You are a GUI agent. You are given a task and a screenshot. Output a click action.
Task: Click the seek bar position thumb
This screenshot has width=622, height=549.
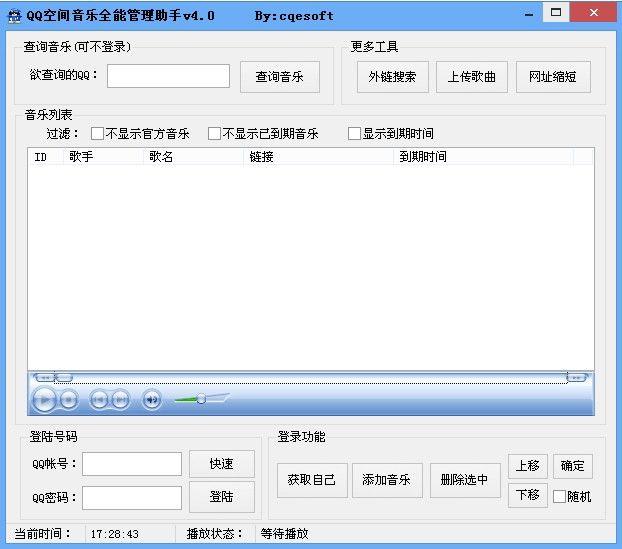coord(63,377)
